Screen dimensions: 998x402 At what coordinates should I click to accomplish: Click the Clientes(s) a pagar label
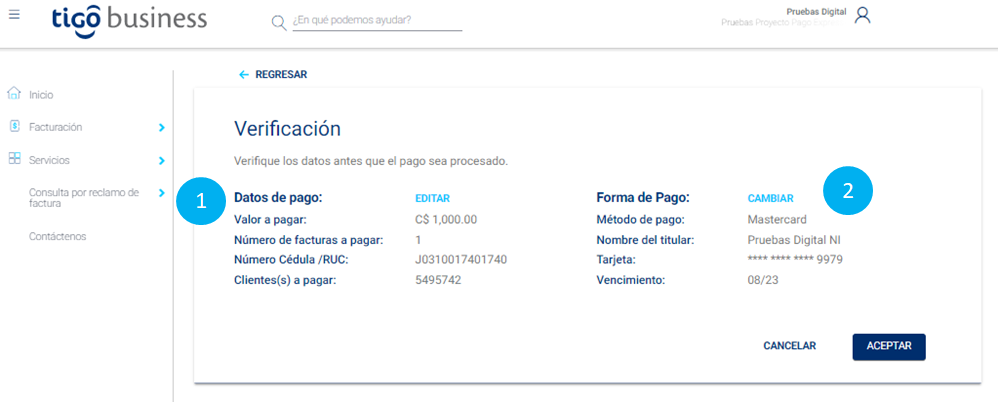pos(285,280)
